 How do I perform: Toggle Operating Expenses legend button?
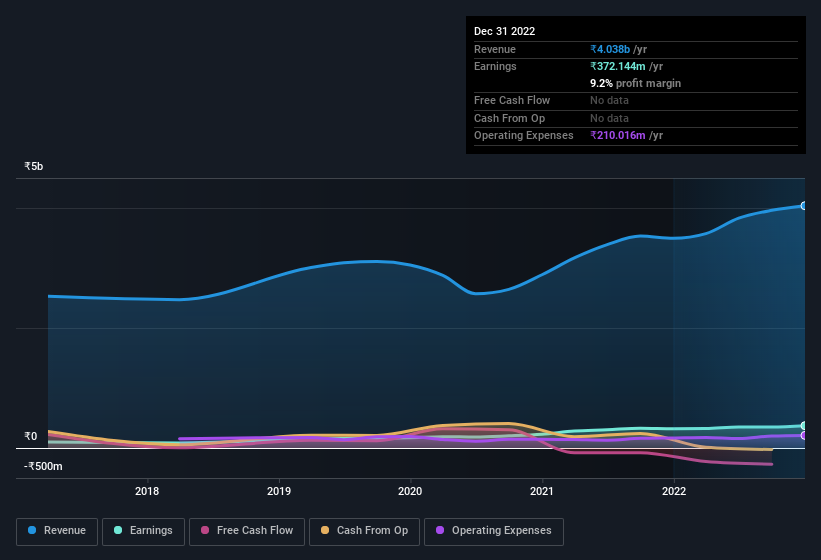493,532
